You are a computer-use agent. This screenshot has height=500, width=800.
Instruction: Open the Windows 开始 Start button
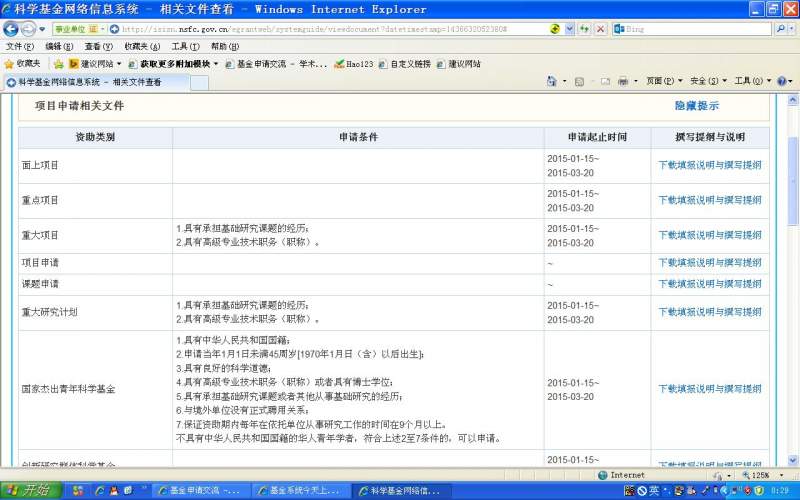click(x=30, y=491)
